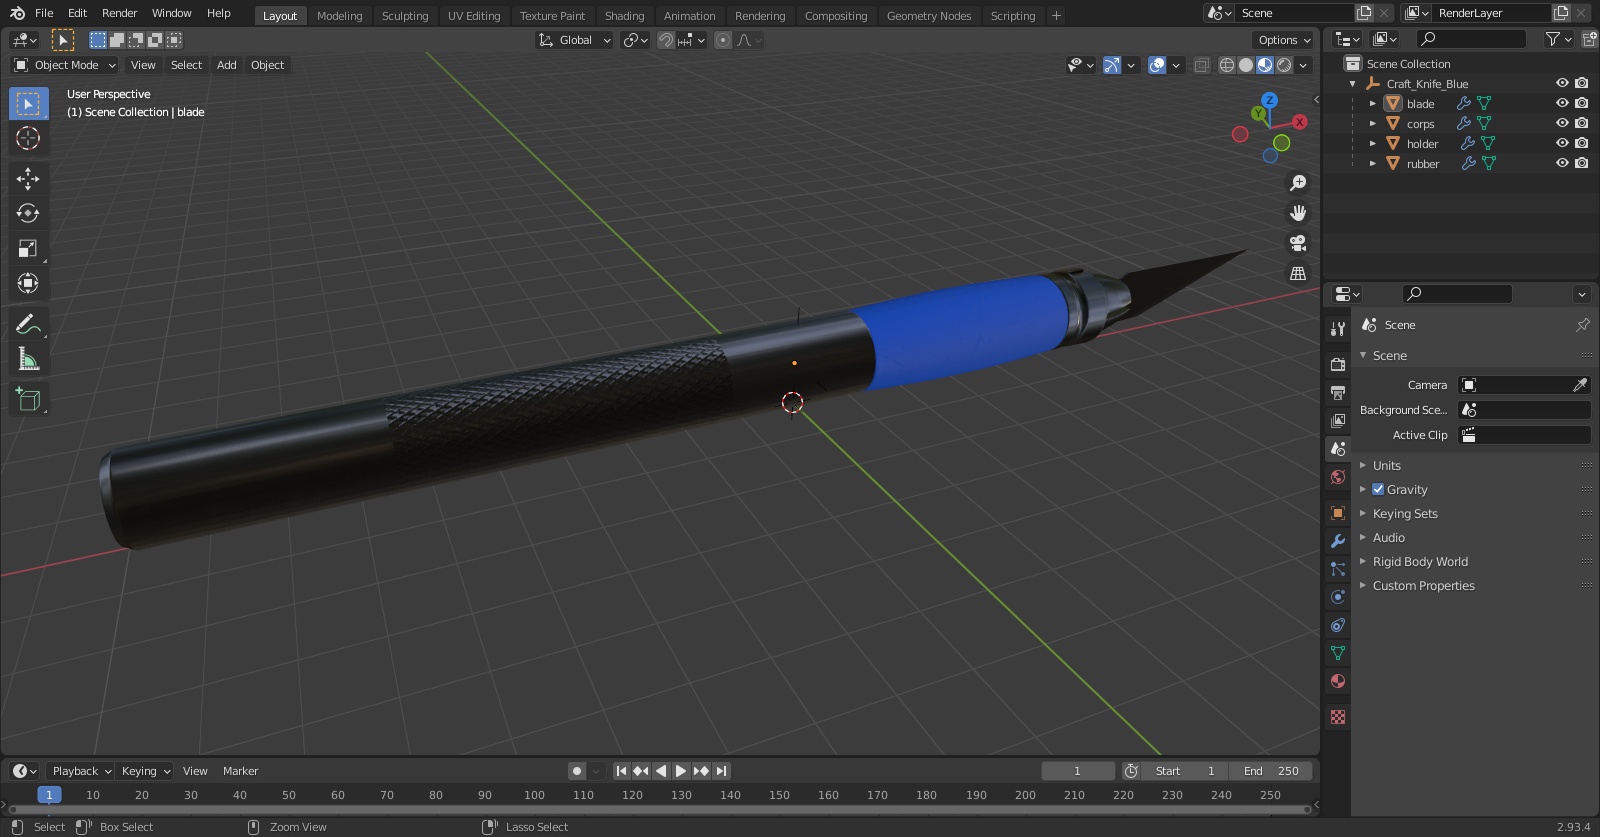Collapse the Craft_Knife_Blue collection
Screen dimensions: 1600x837
(1353, 83)
